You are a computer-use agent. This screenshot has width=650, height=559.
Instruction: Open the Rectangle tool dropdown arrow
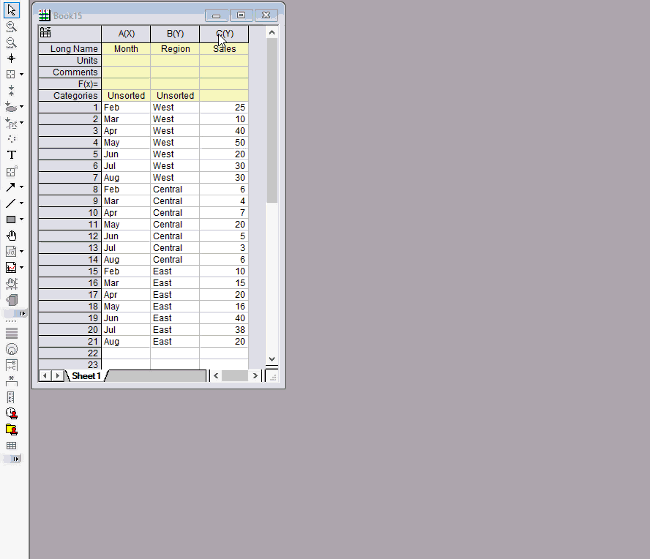click(x=22, y=219)
